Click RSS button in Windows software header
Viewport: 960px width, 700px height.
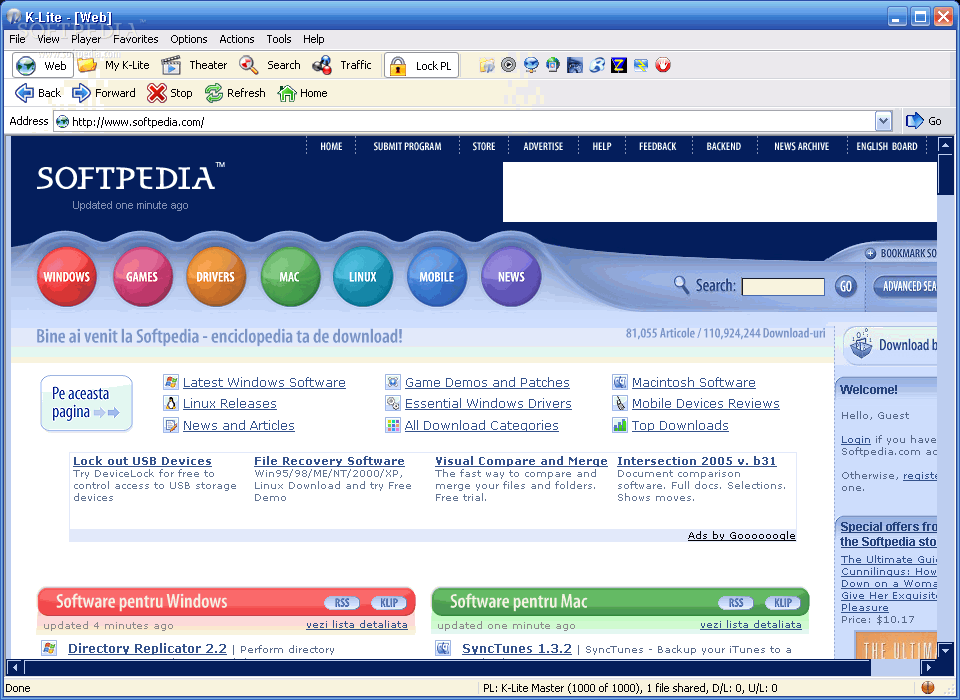coord(342,603)
